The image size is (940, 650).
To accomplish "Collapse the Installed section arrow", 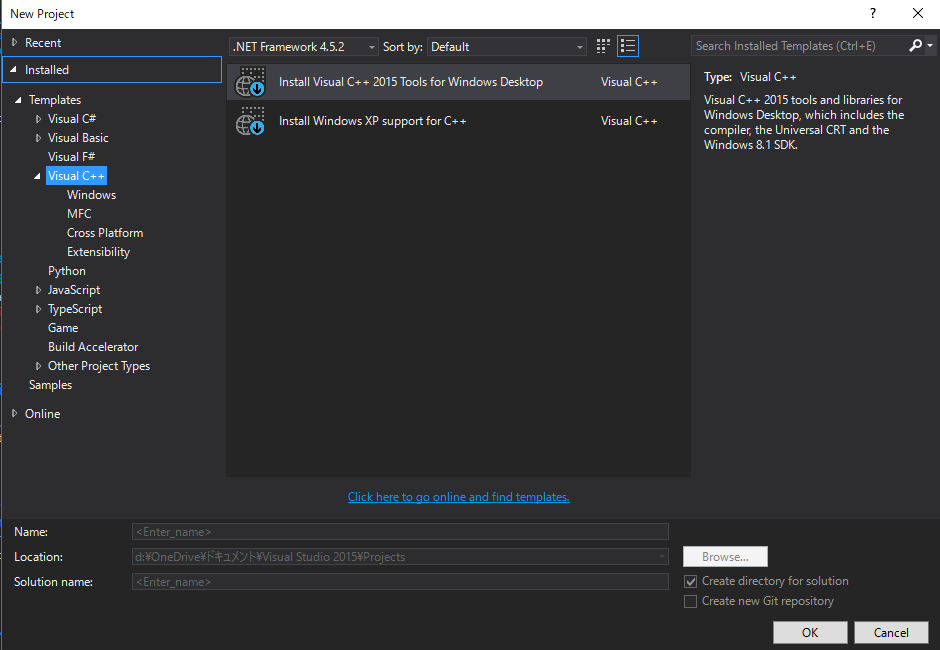I will tap(14, 70).
